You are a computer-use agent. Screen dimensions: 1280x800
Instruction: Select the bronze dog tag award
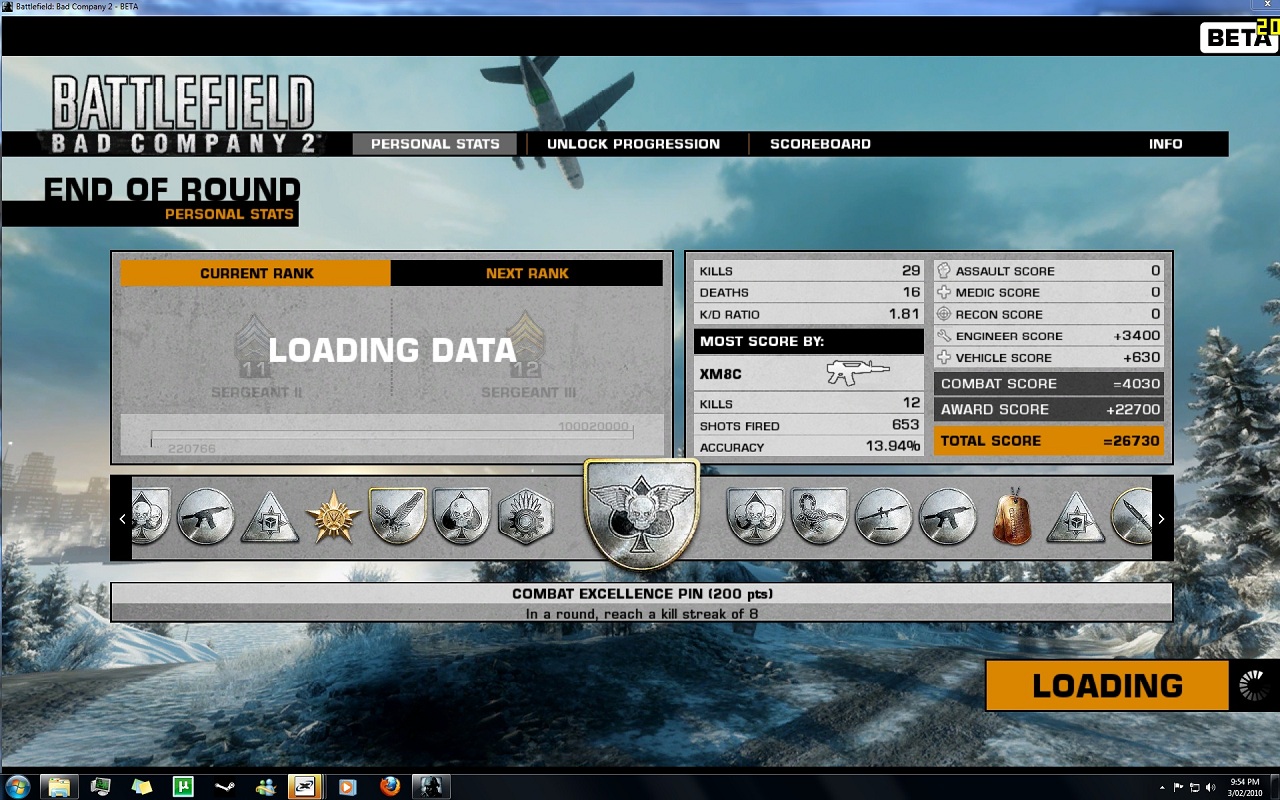1011,518
